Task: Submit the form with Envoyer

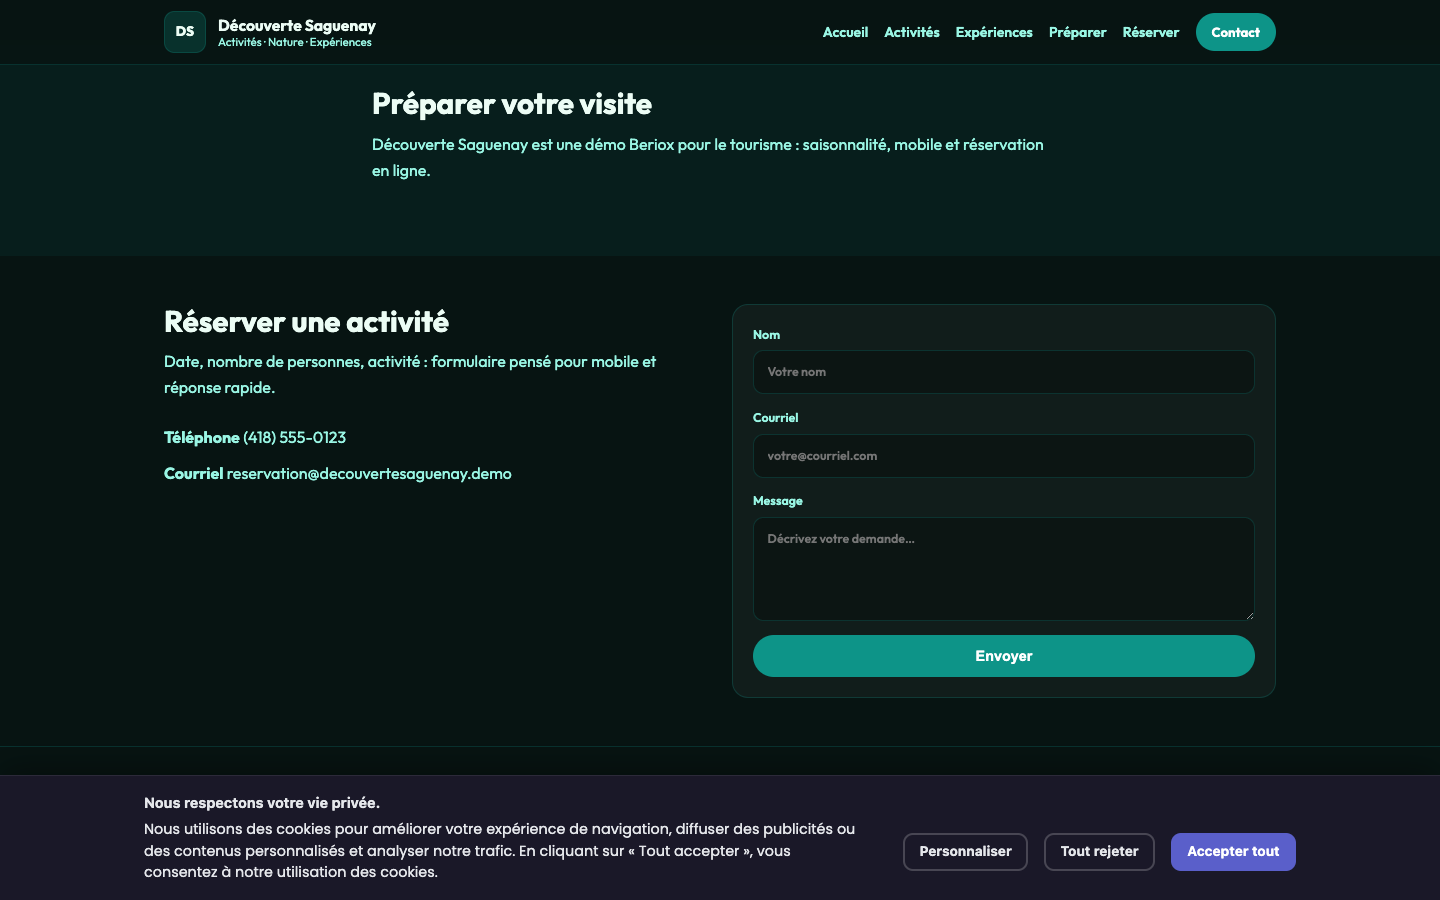Action: [x=1004, y=656]
